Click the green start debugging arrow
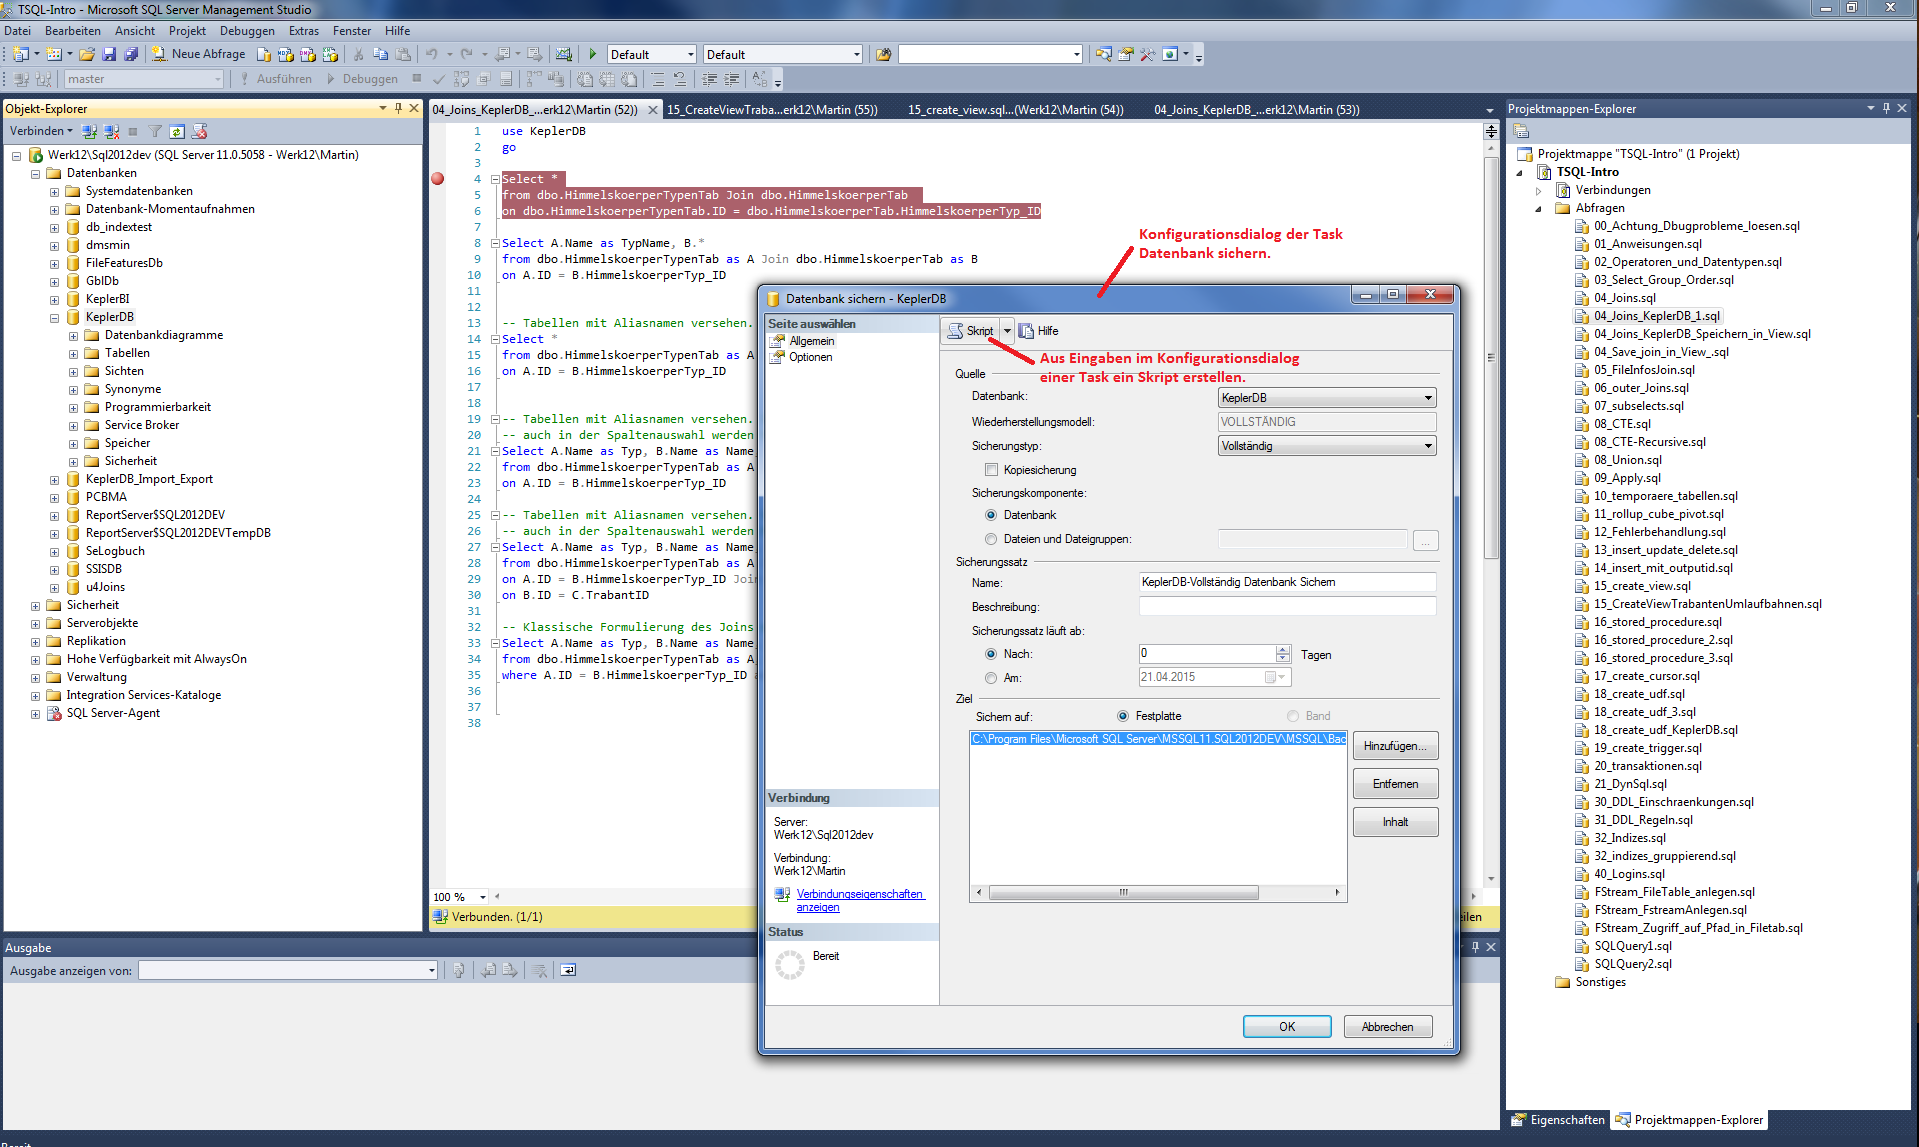This screenshot has height=1147, width=1919. [x=592, y=54]
